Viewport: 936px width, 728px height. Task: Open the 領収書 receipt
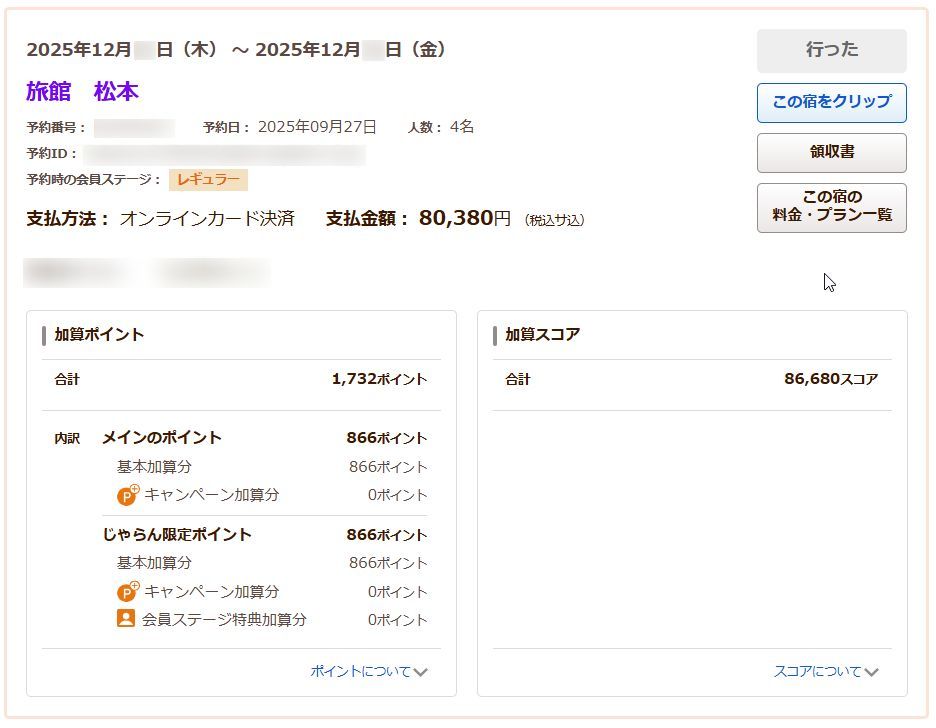pyautogui.click(x=831, y=152)
